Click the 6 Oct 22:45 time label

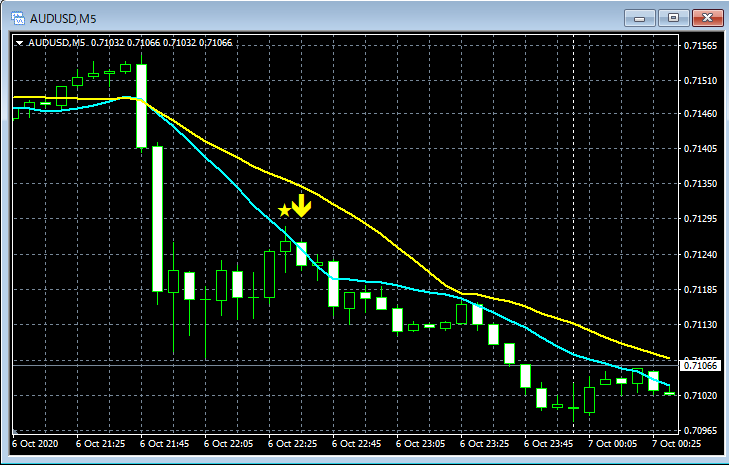click(357, 444)
